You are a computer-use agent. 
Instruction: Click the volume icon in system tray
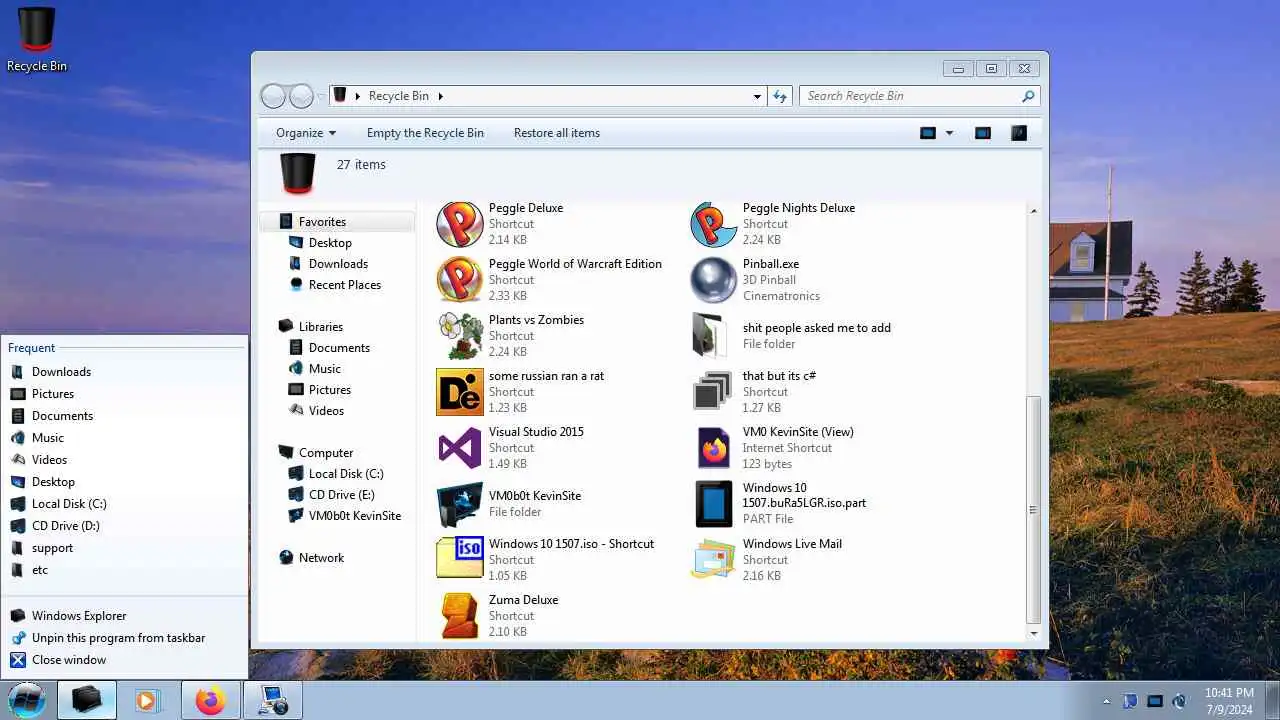tap(1179, 701)
